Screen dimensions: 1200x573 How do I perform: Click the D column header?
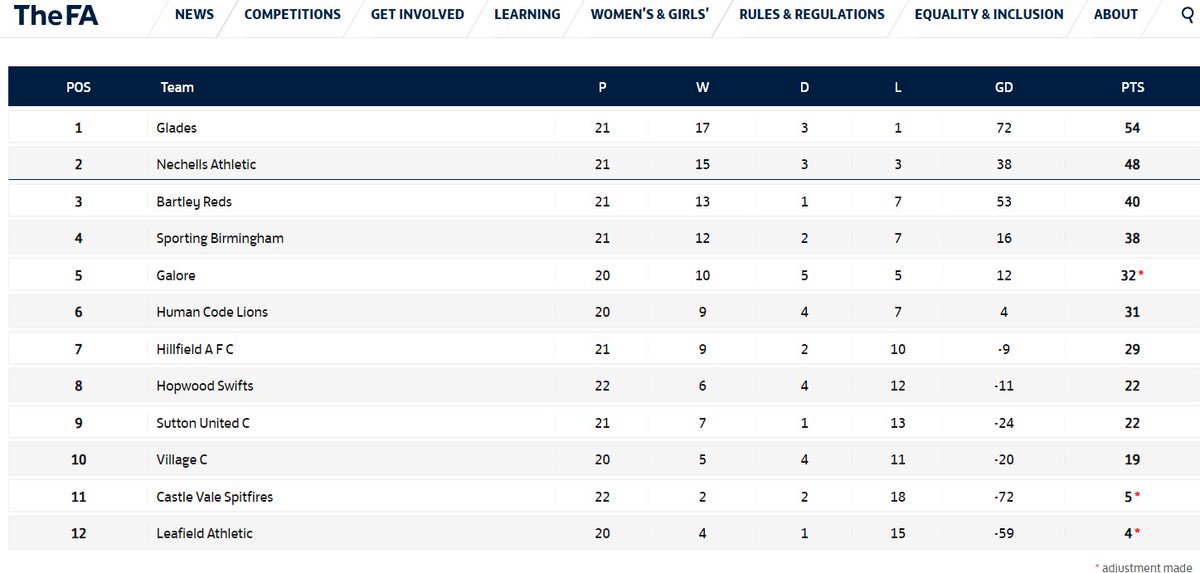(x=805, y=87)
